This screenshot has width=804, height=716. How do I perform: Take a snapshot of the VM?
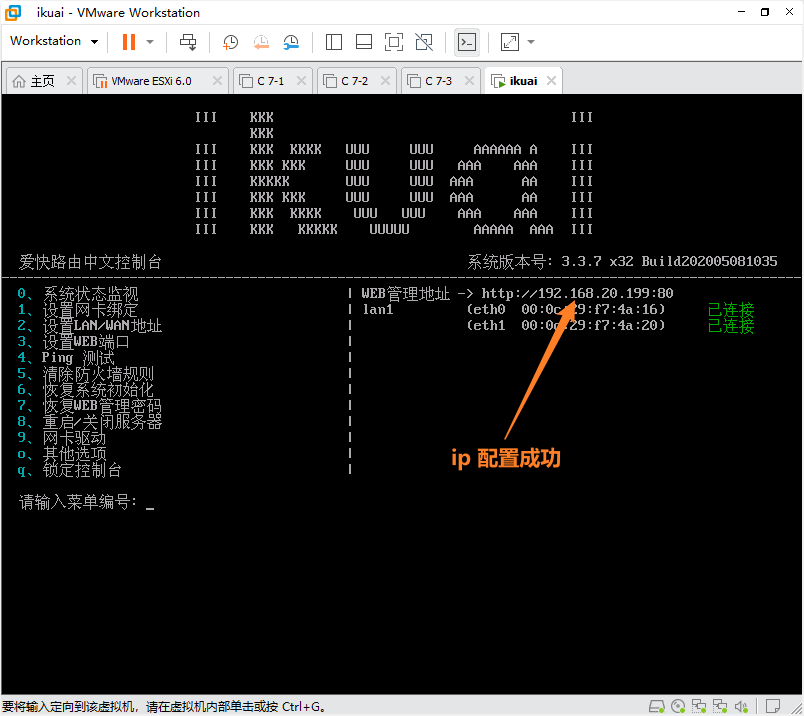point(230,42)
